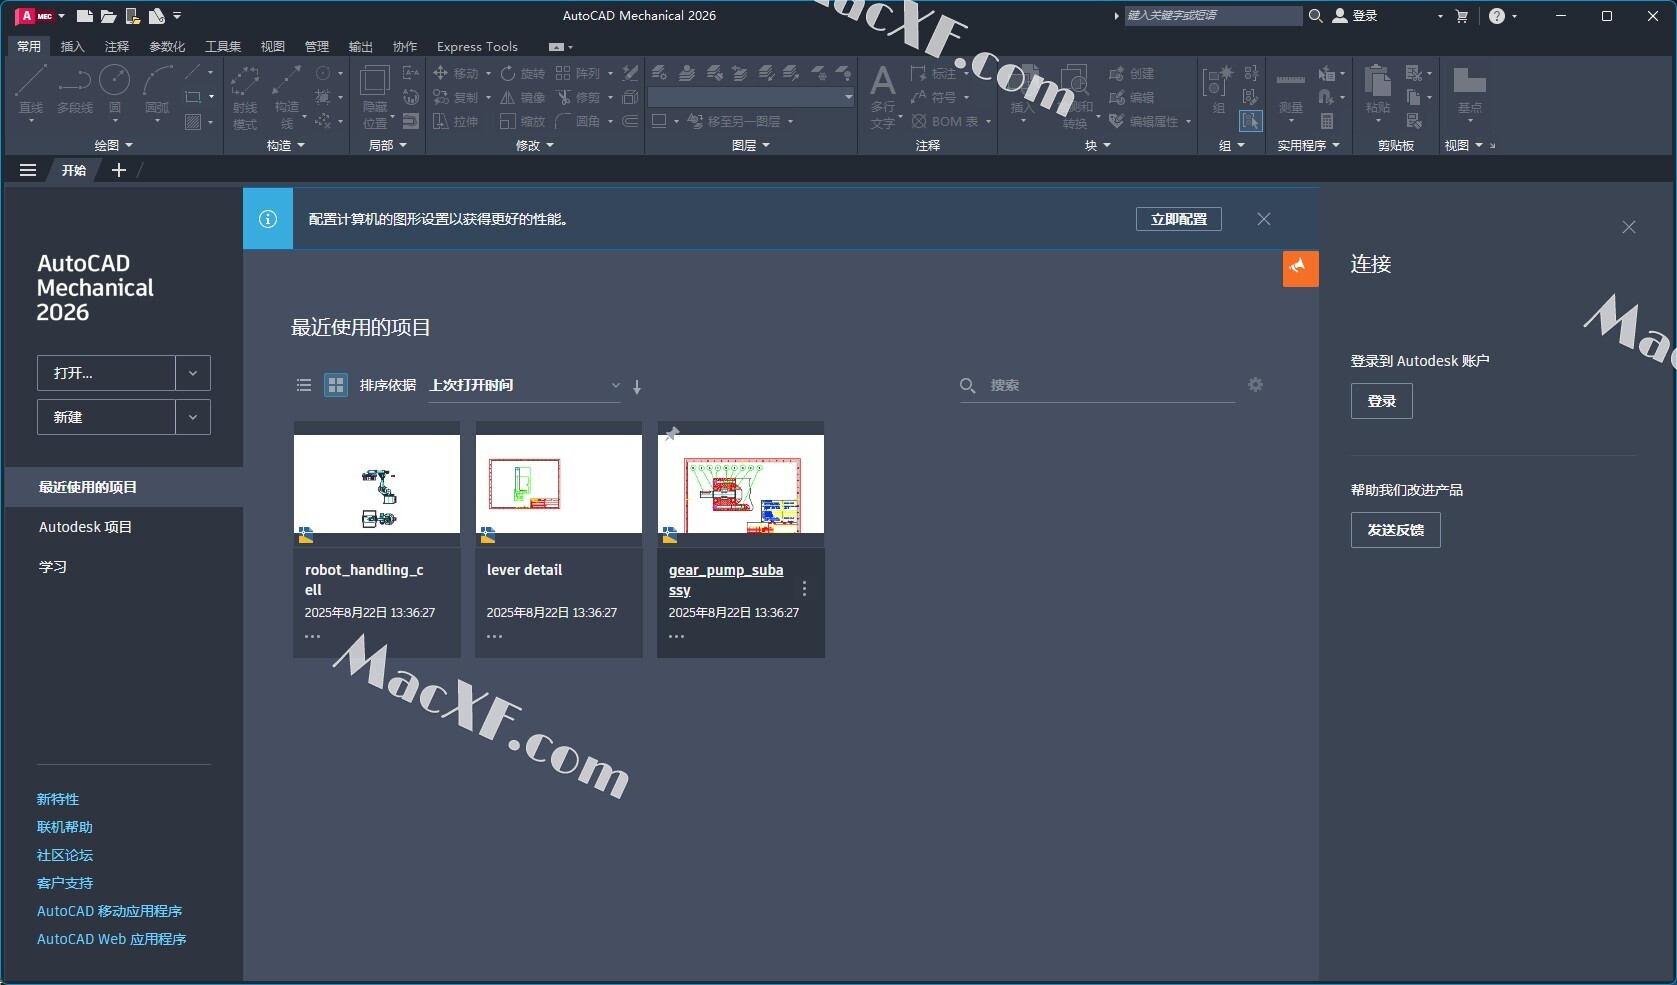
Task: Click the Measure (测量) tool
Action: [1291, 92]
